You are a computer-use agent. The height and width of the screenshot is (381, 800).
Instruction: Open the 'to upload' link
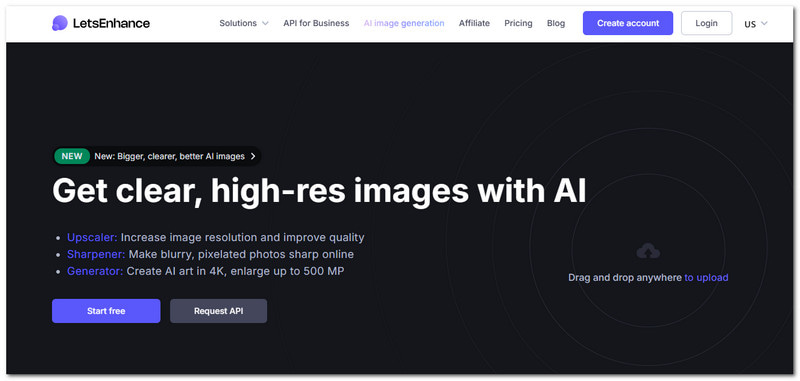706,277
